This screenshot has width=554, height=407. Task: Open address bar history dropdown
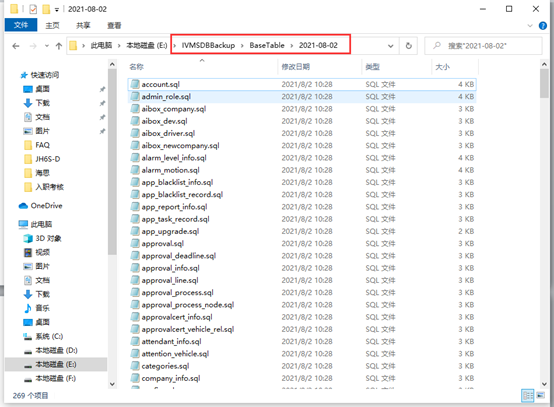(x=390, y=46)
